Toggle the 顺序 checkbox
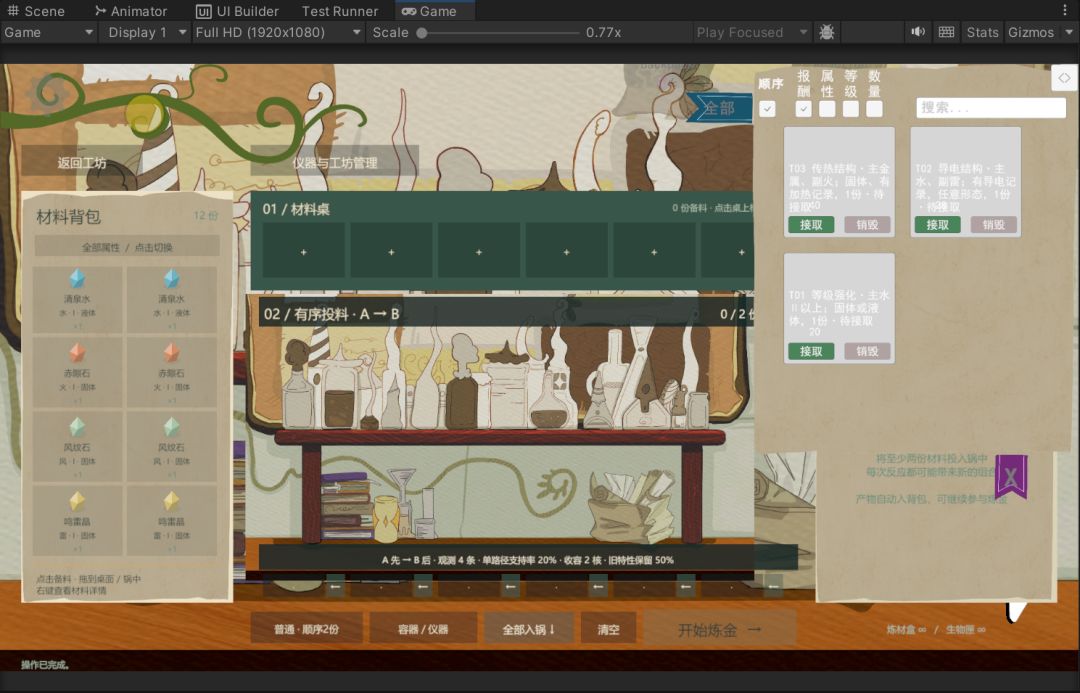The height and width of the screenshot is (693, 1080). point(767,109)
